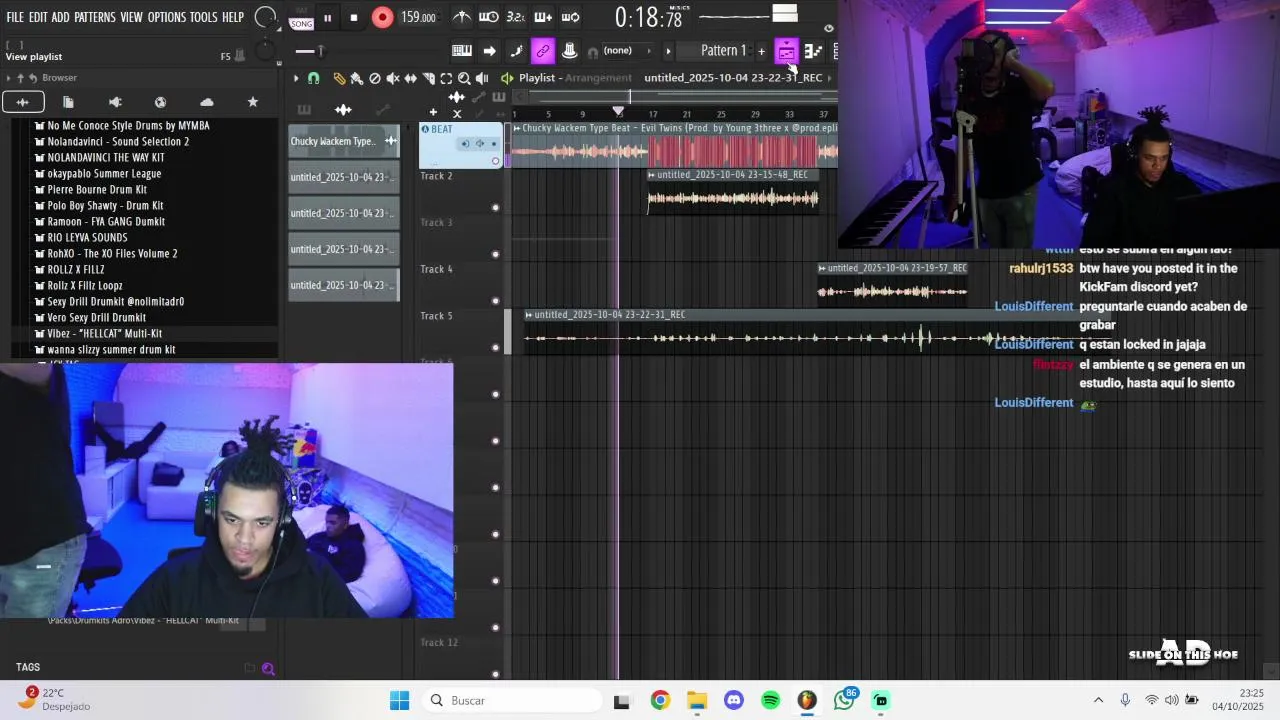This screenshot has width=1280, height=720.
Task: Select the browser audio waveform tab
Action: click(x=22, y=102)
